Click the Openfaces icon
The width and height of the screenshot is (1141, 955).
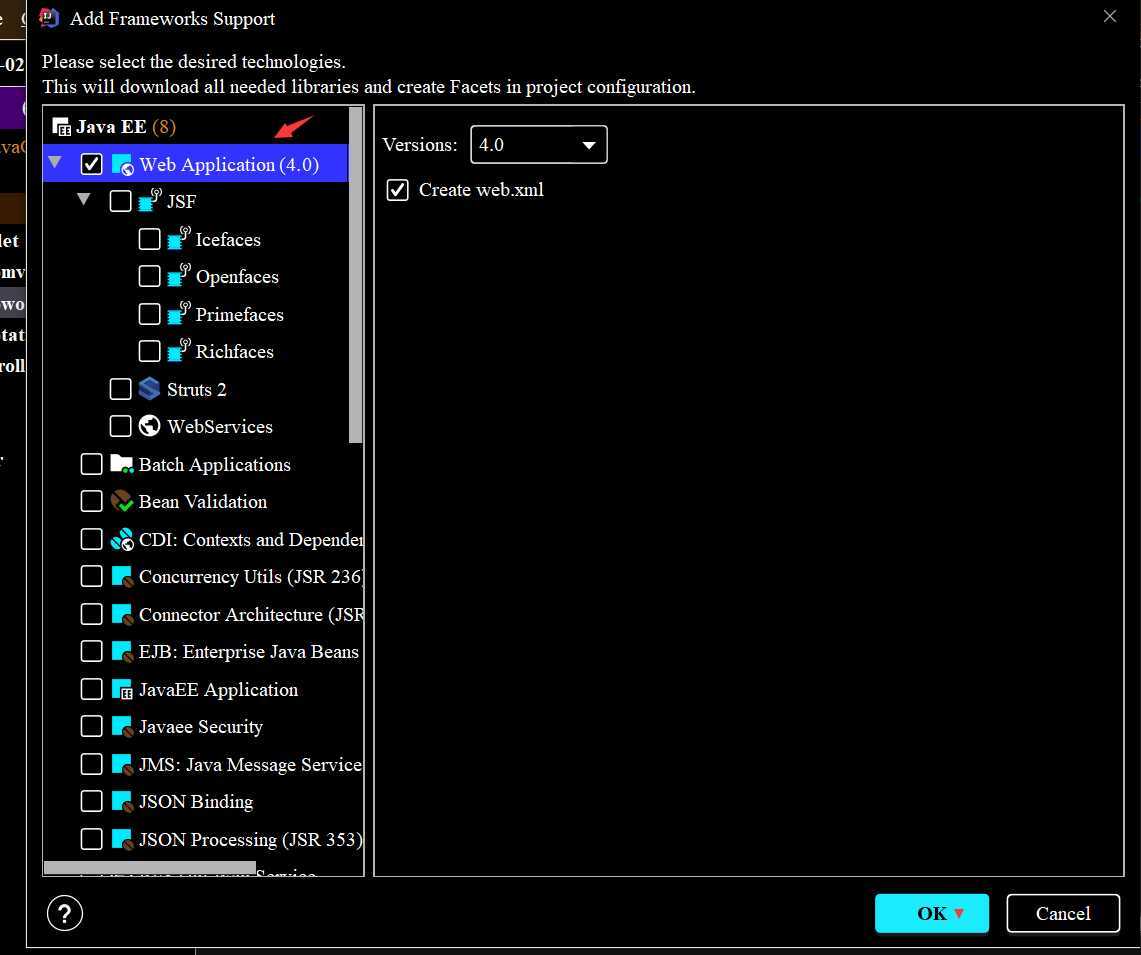(178, 275)
